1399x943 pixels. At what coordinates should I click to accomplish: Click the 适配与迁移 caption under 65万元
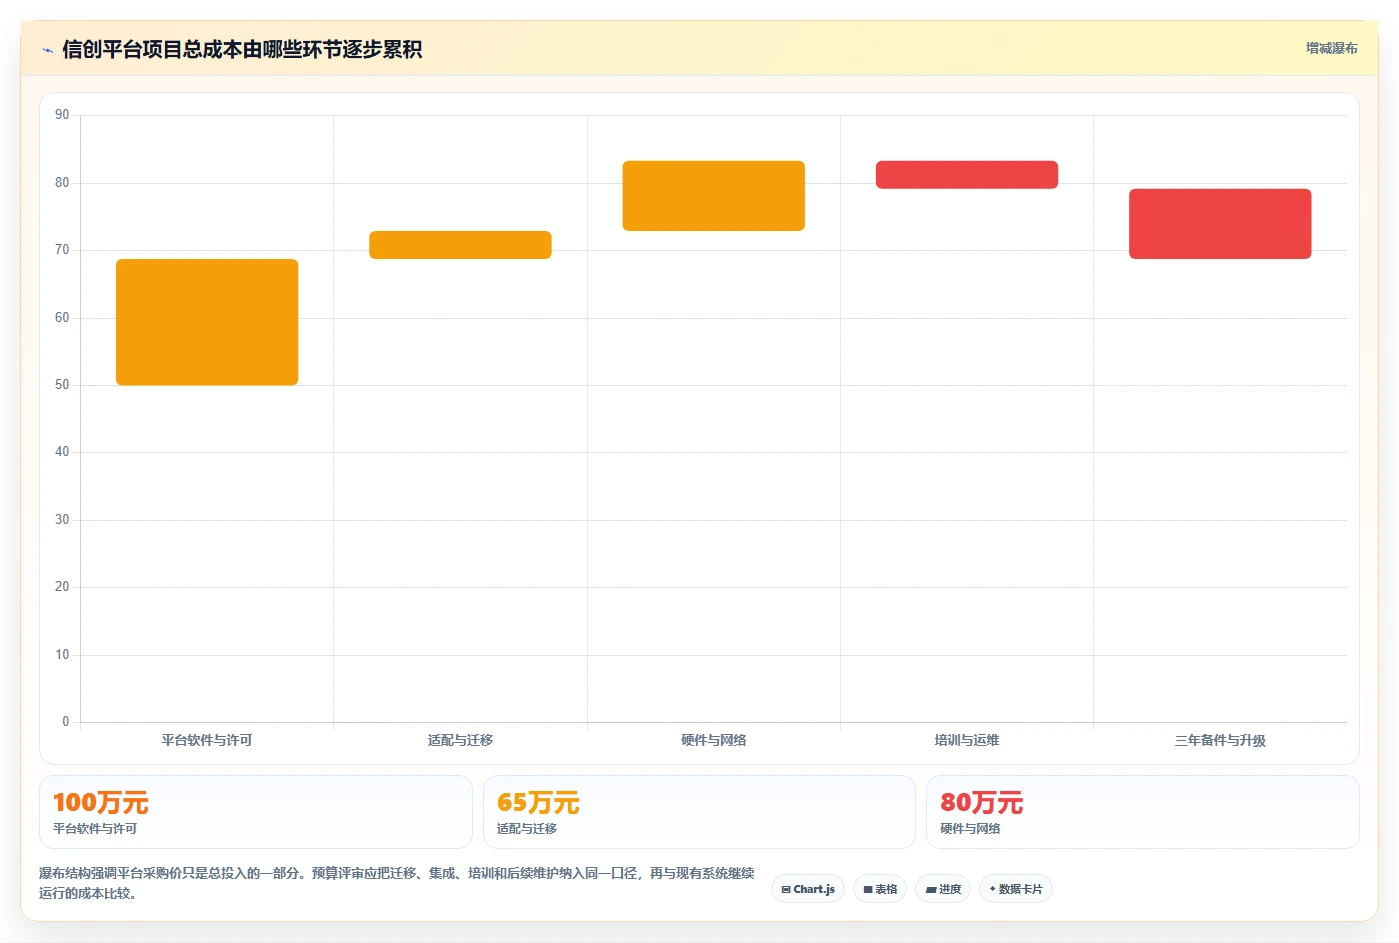pos(527,829)
